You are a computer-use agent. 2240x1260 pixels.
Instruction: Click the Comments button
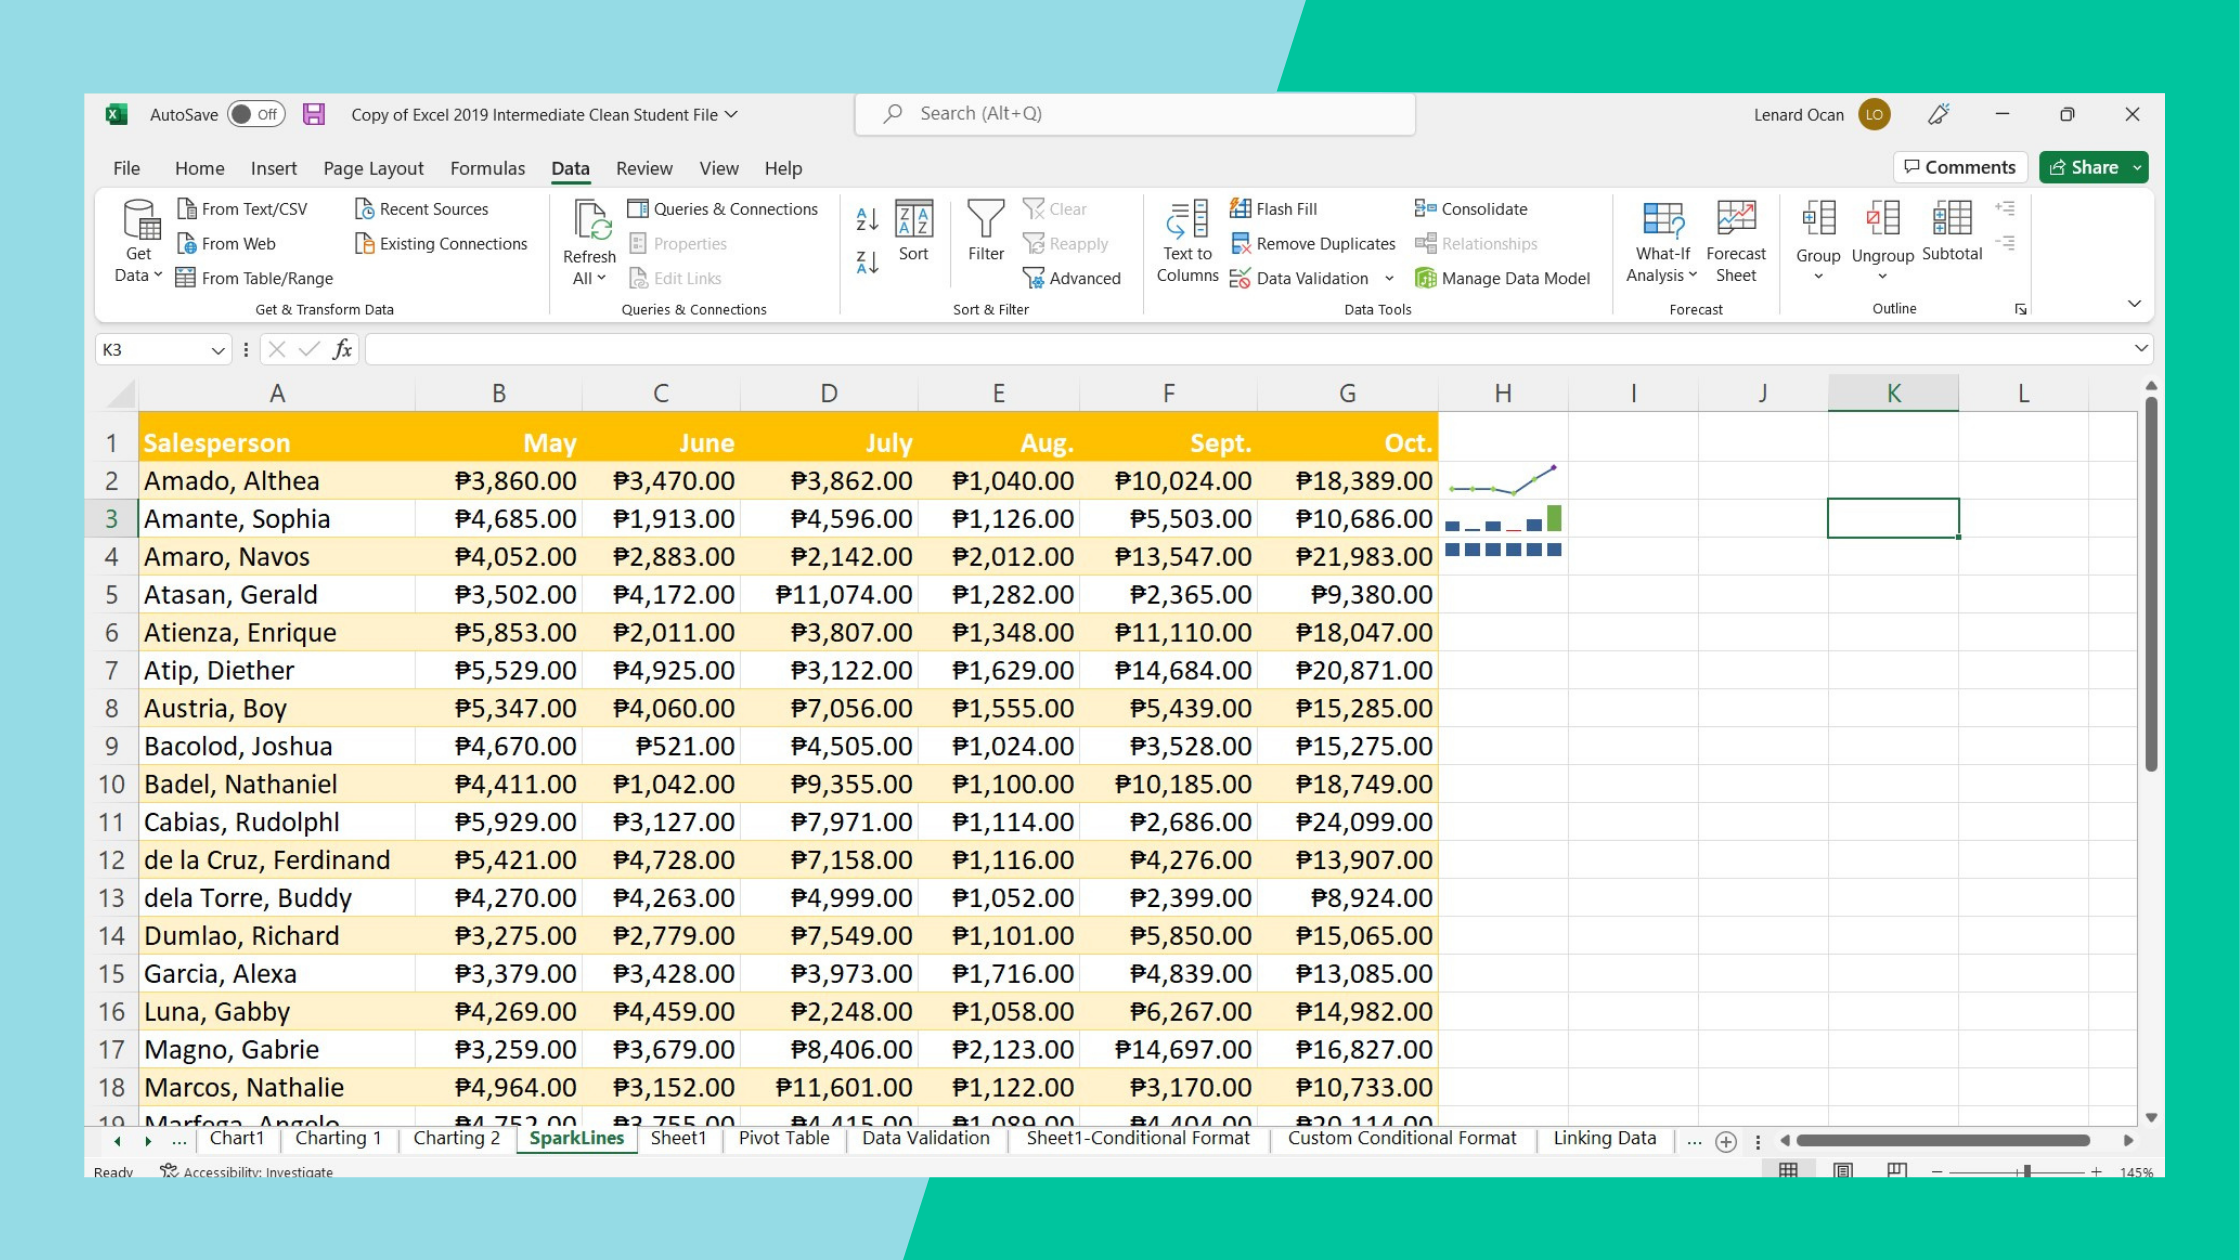coord(1960,167)
